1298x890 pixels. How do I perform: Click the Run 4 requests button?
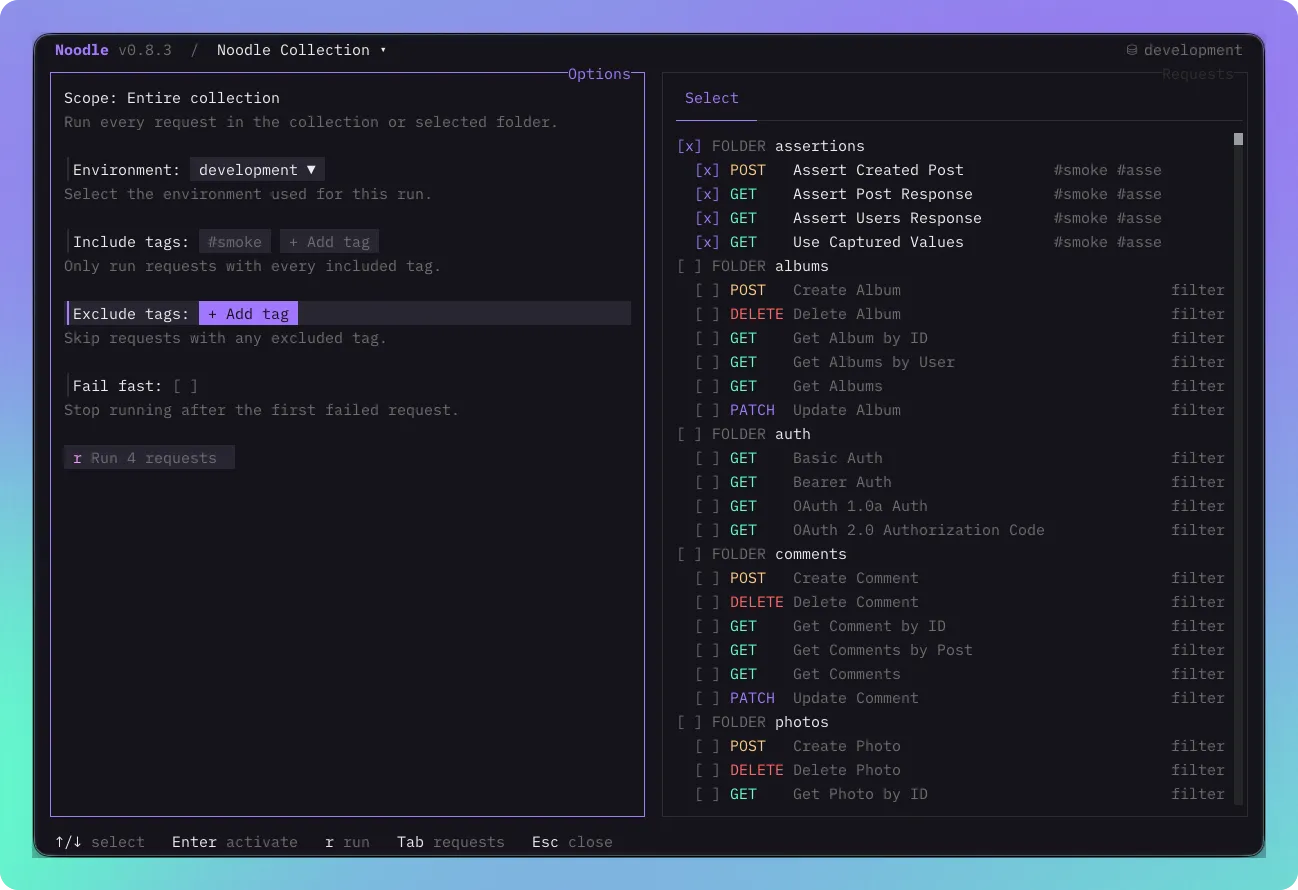(x=149, y=458)
